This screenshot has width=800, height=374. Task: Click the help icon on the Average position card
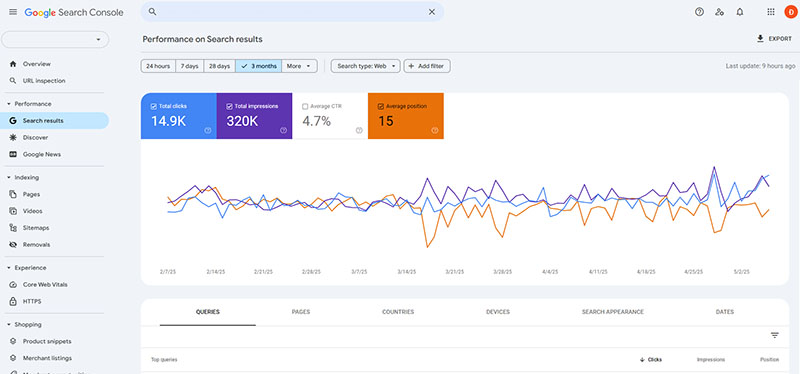point(434,130)
